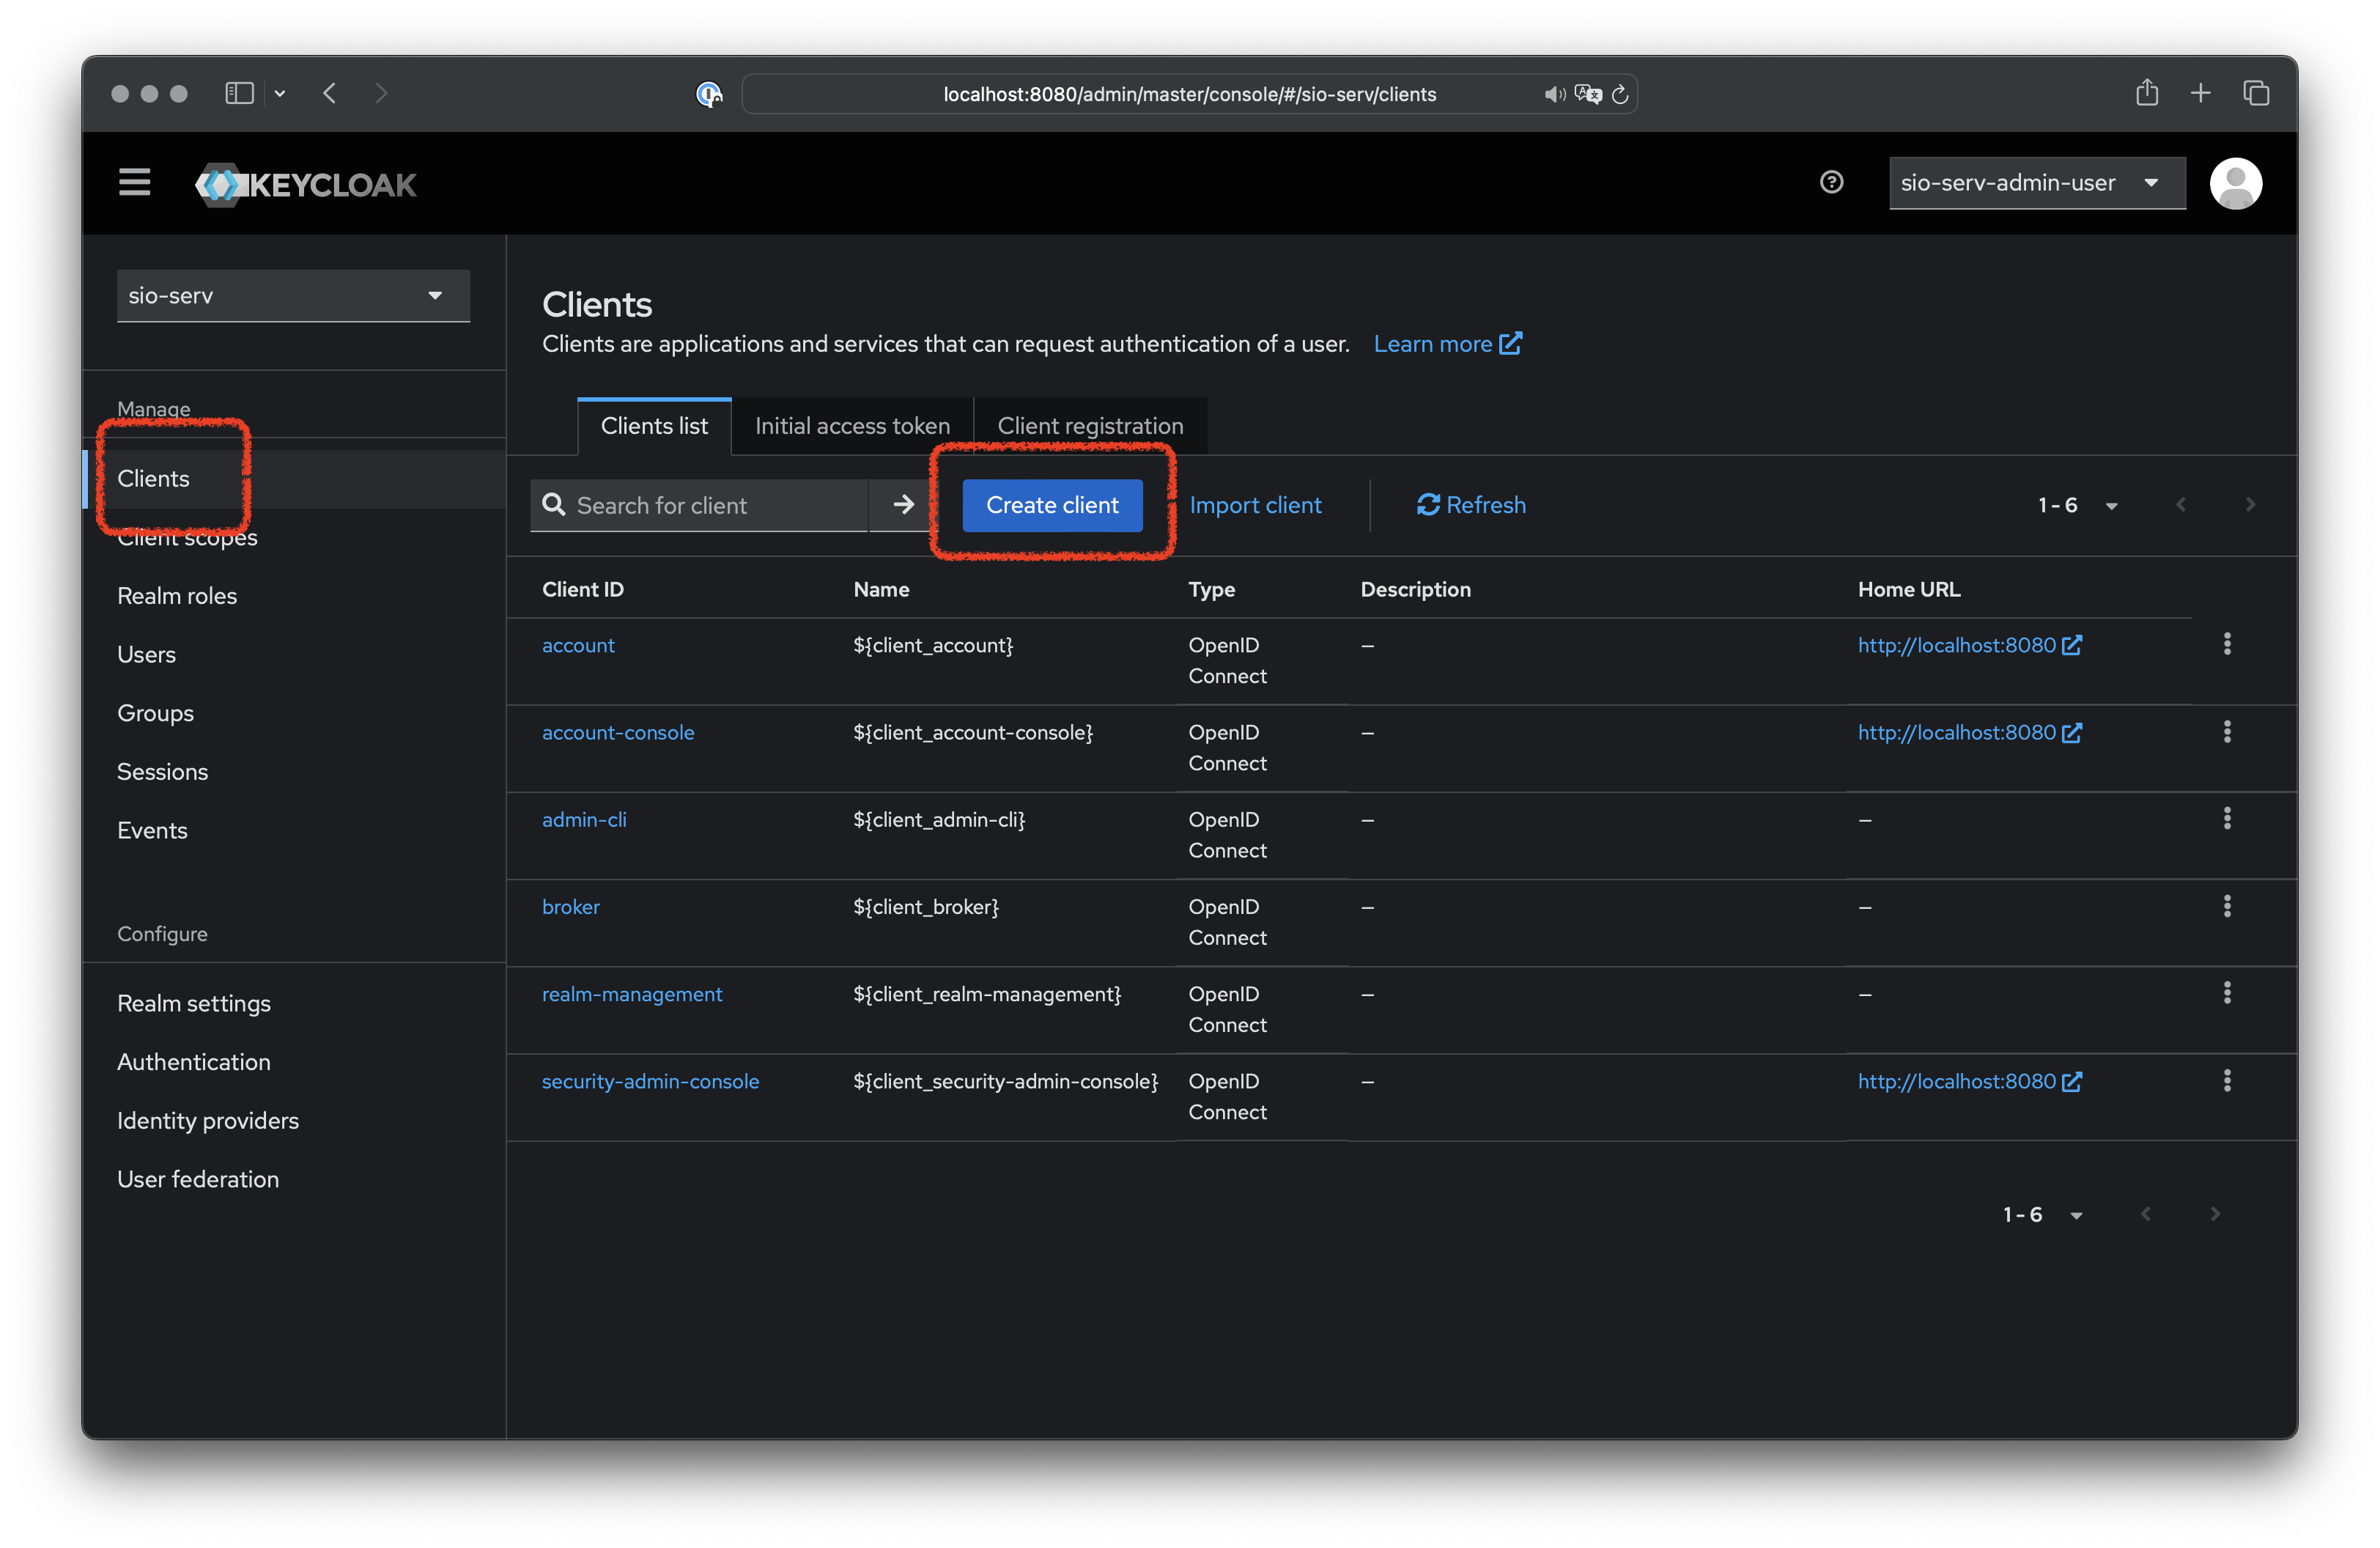2380x1548 pixels.
Task: Click the help question mark icon
Action: click(1833, 180)
